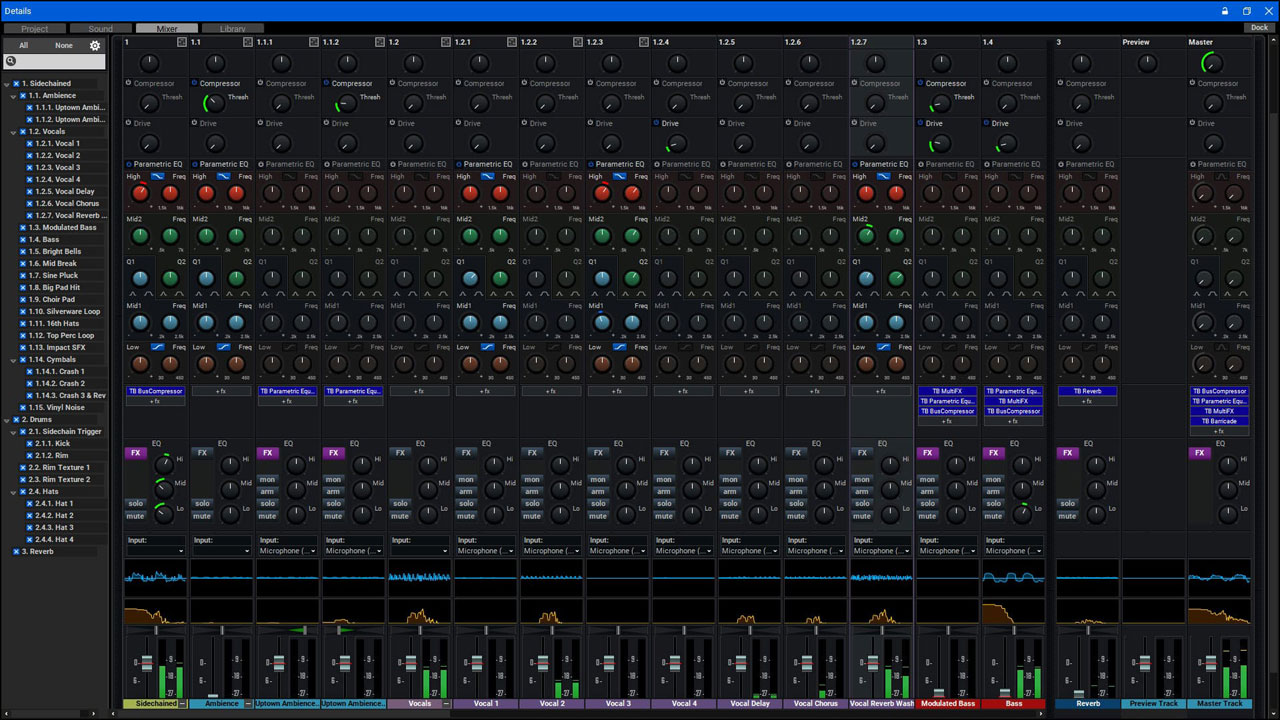Image resolution: width=1280 pixels, height=720 pixels.
Task: Click the search magnifier icon in track filter
Action: 11,62
